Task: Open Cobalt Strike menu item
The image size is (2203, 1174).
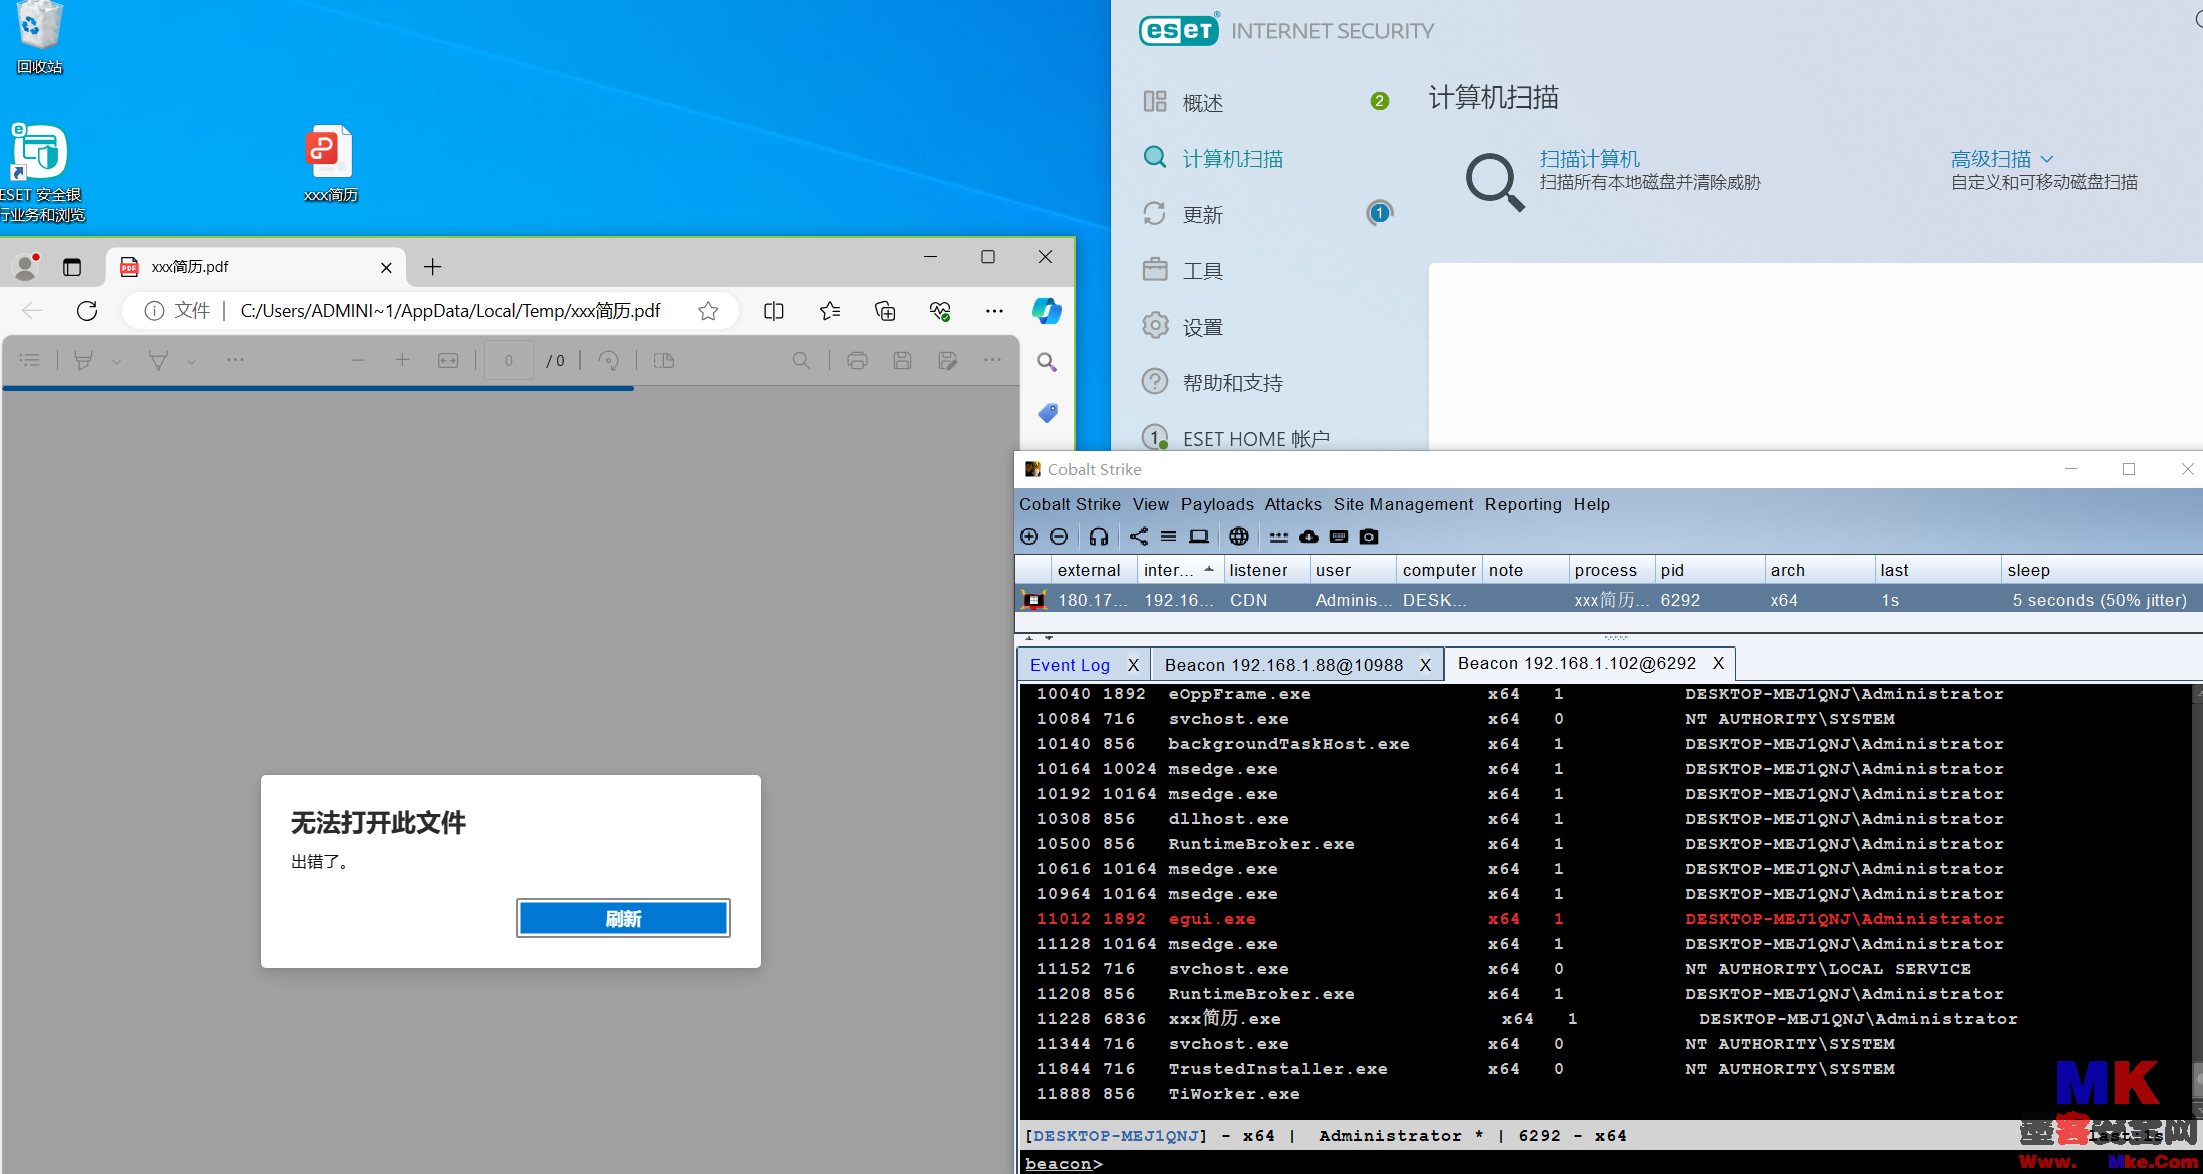Action: pos(1069,504)
